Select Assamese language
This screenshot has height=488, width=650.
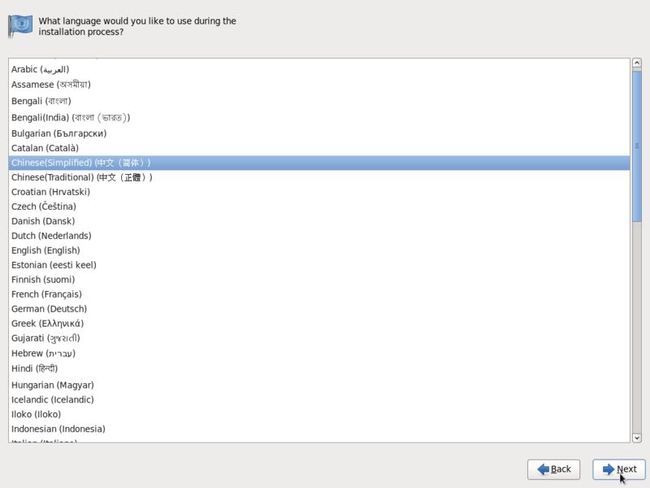tap(319, 85)
